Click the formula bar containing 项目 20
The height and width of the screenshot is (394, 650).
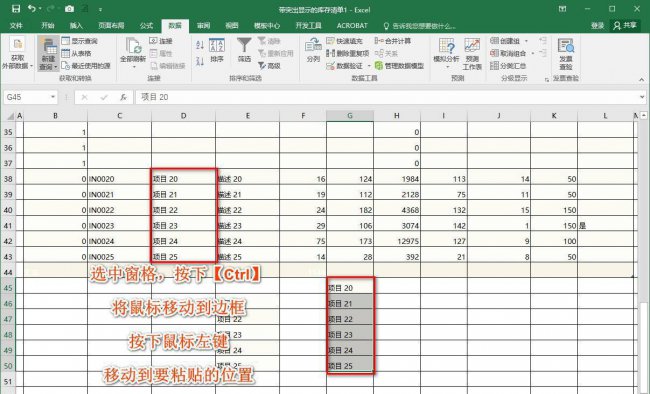[x=386, y=97]
